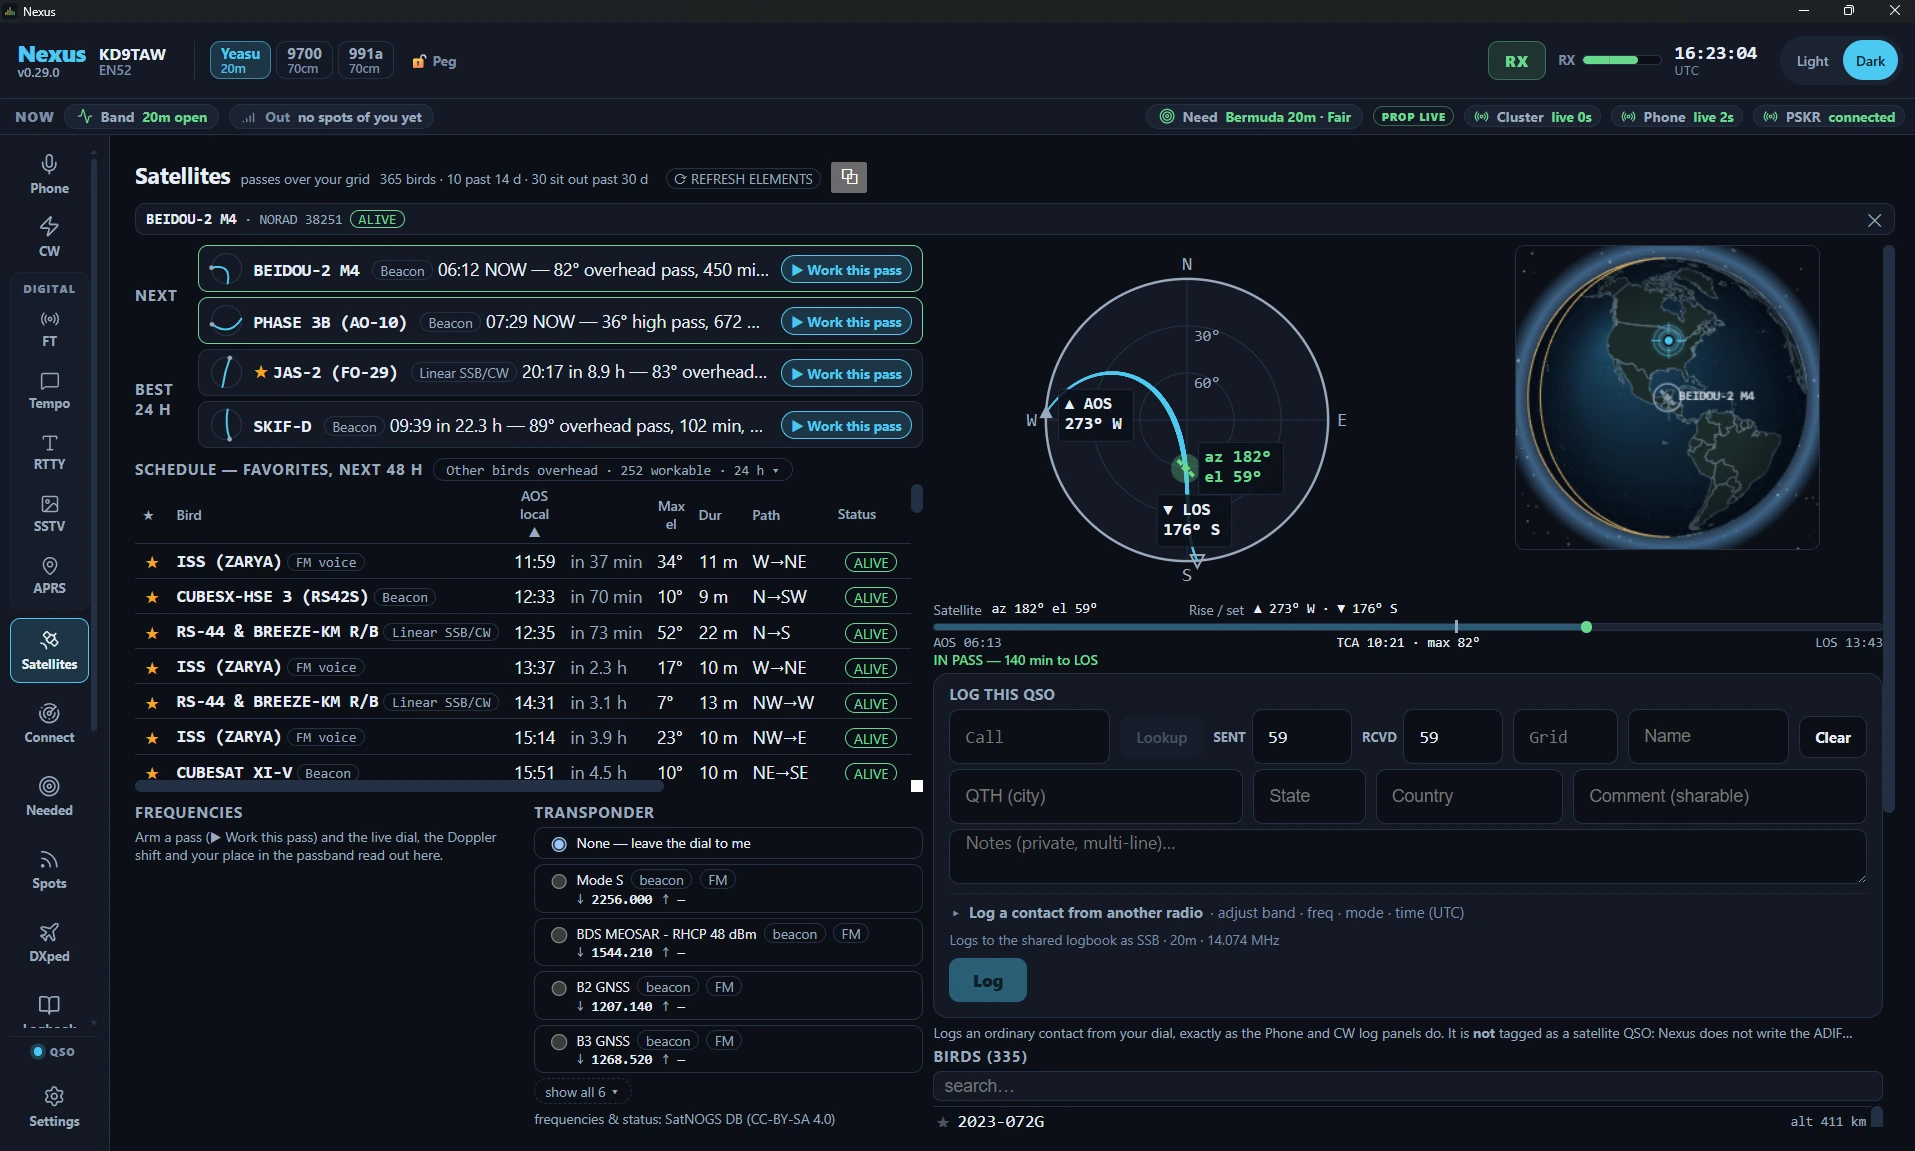Open the Spots panel
Screen dimensions: 1915x1151
click(x=49, y=869)
